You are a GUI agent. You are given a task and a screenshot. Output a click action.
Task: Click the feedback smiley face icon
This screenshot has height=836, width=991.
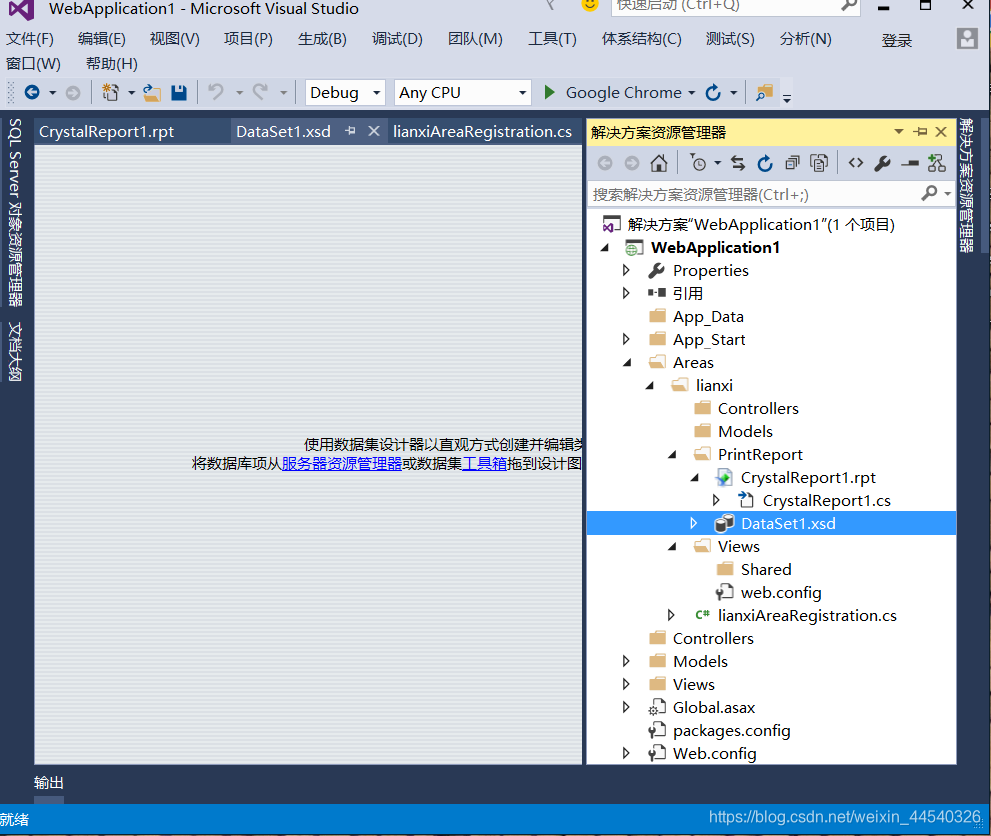coord(590,5)
